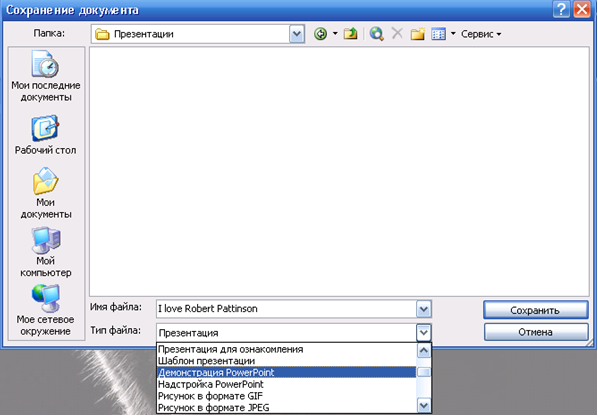The image size is (598, 416).
Task: Click the Отмена button
Action: click(536, 332)
